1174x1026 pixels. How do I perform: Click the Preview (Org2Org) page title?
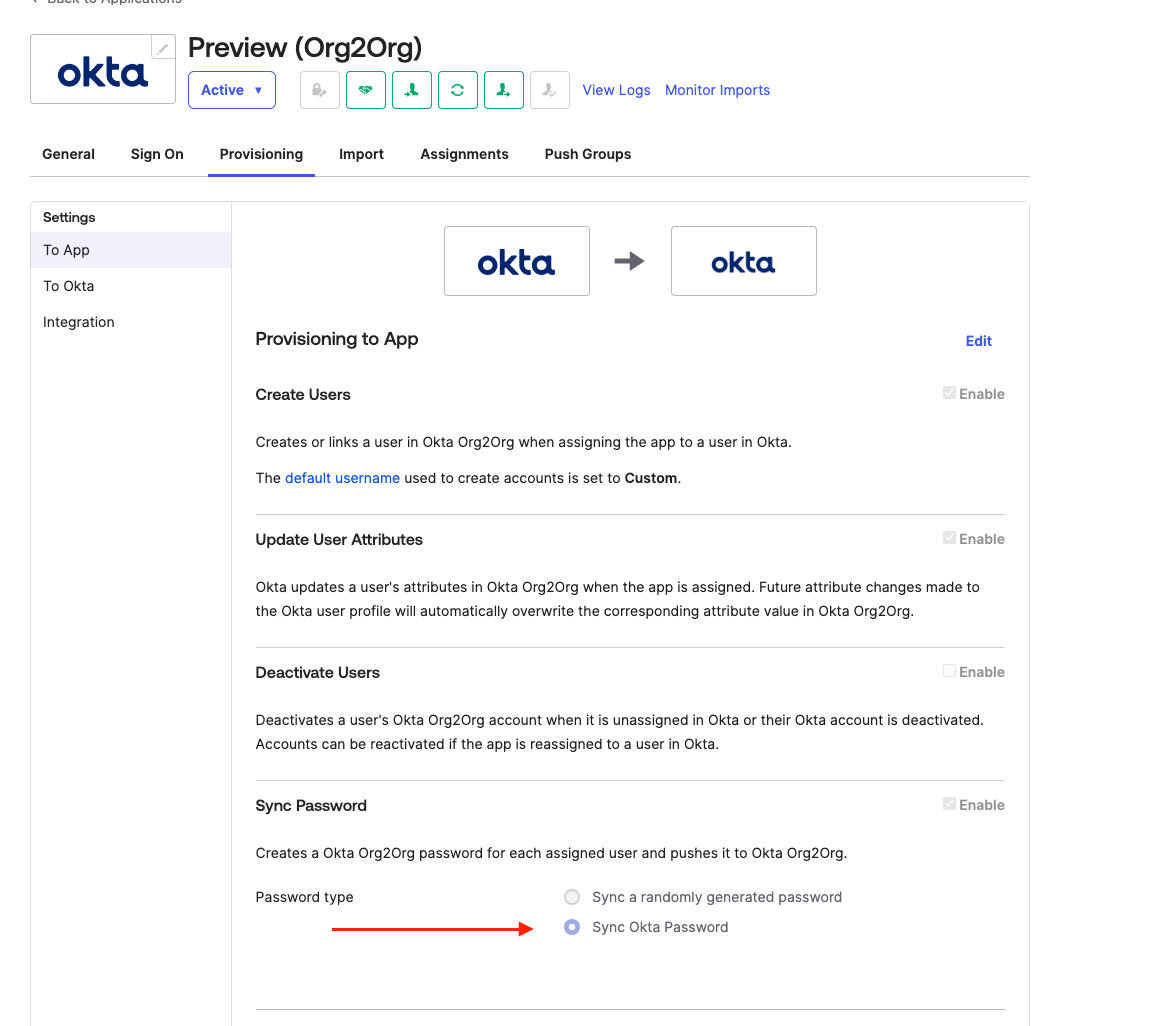305,48
